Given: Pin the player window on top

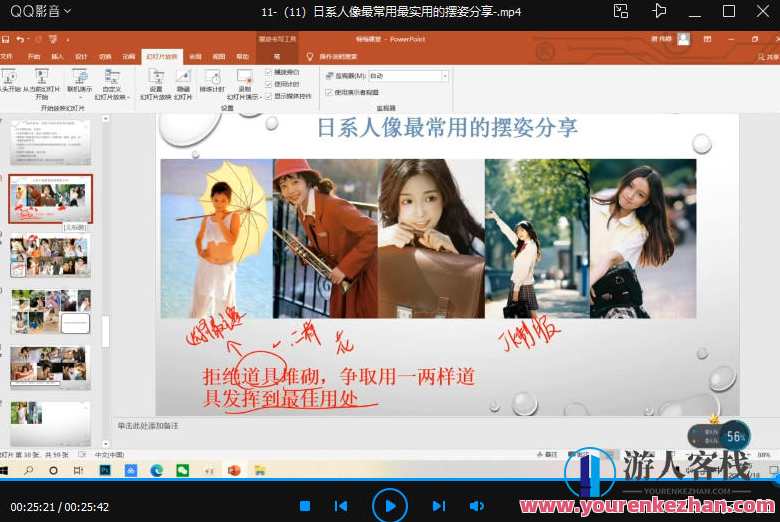Looking at the screenshot, I should coord(658,11).
